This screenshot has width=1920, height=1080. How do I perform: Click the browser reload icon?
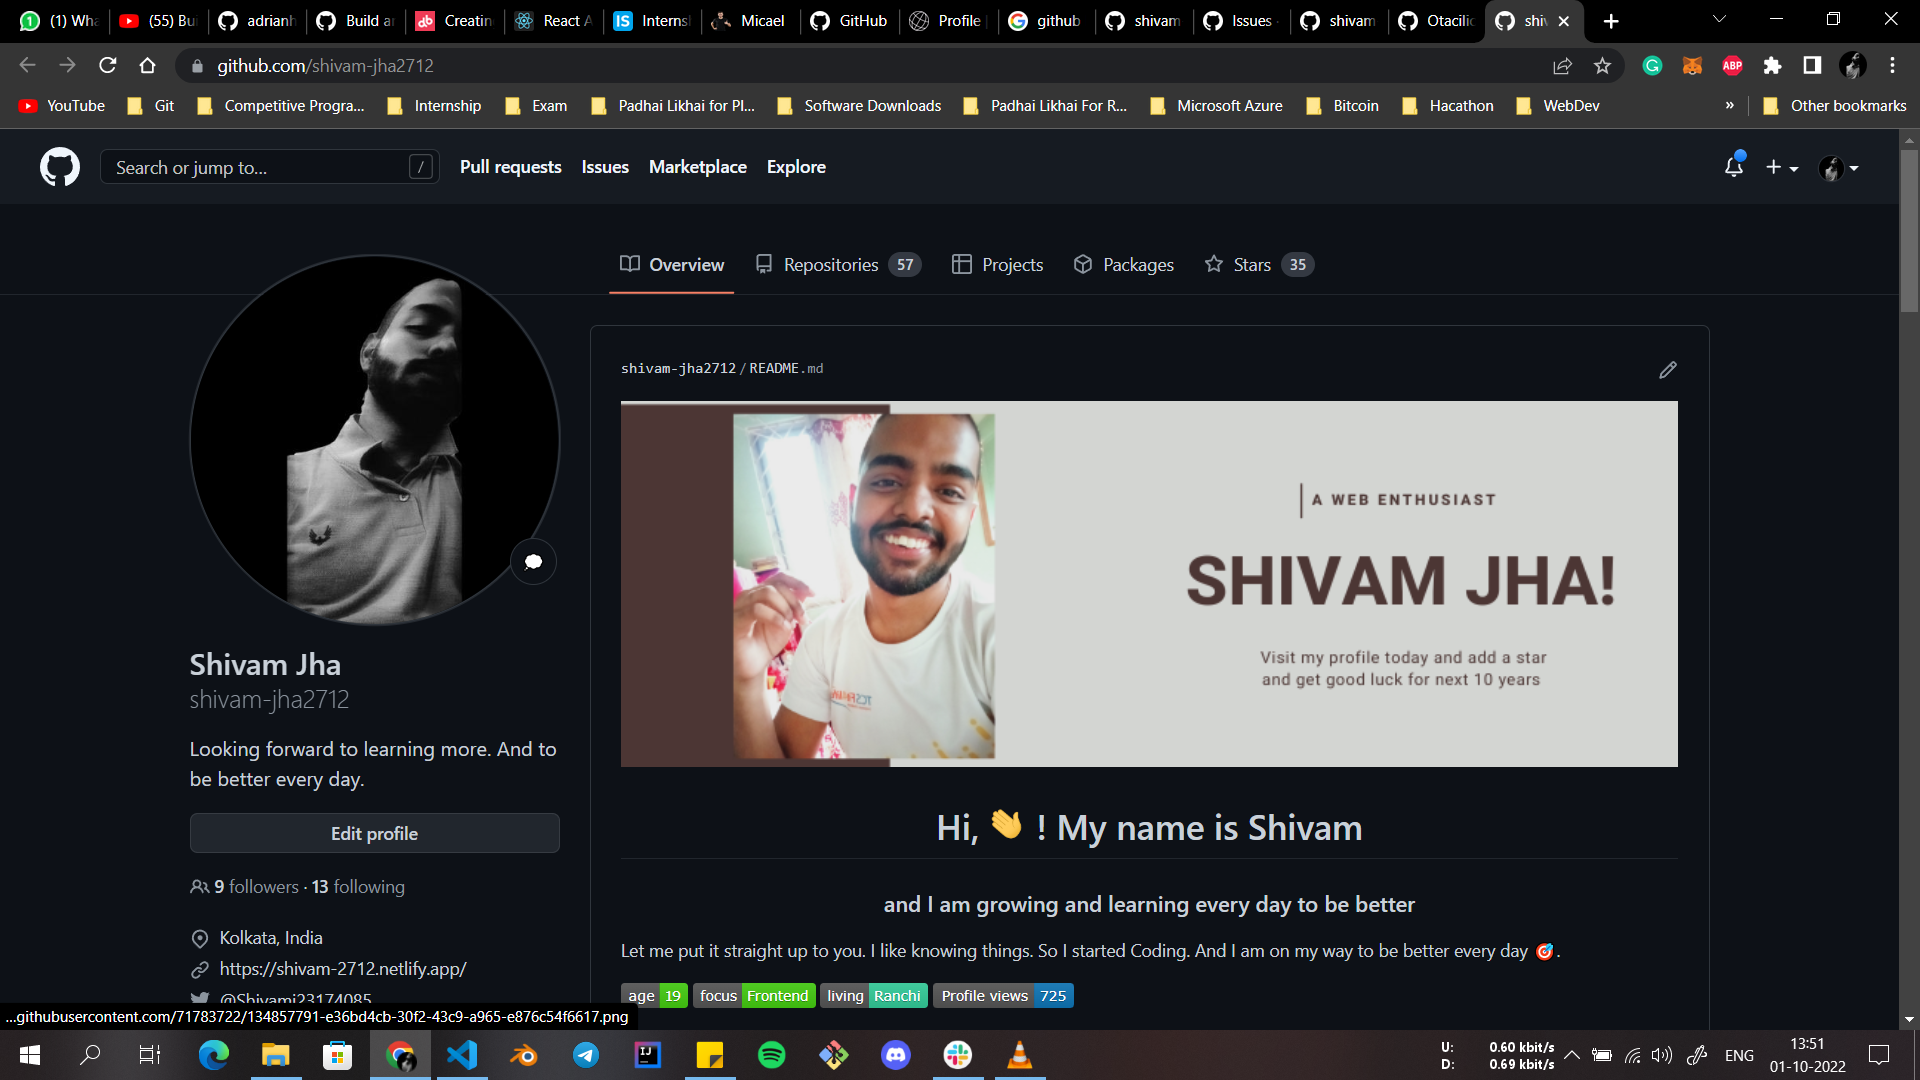[107, 65]
